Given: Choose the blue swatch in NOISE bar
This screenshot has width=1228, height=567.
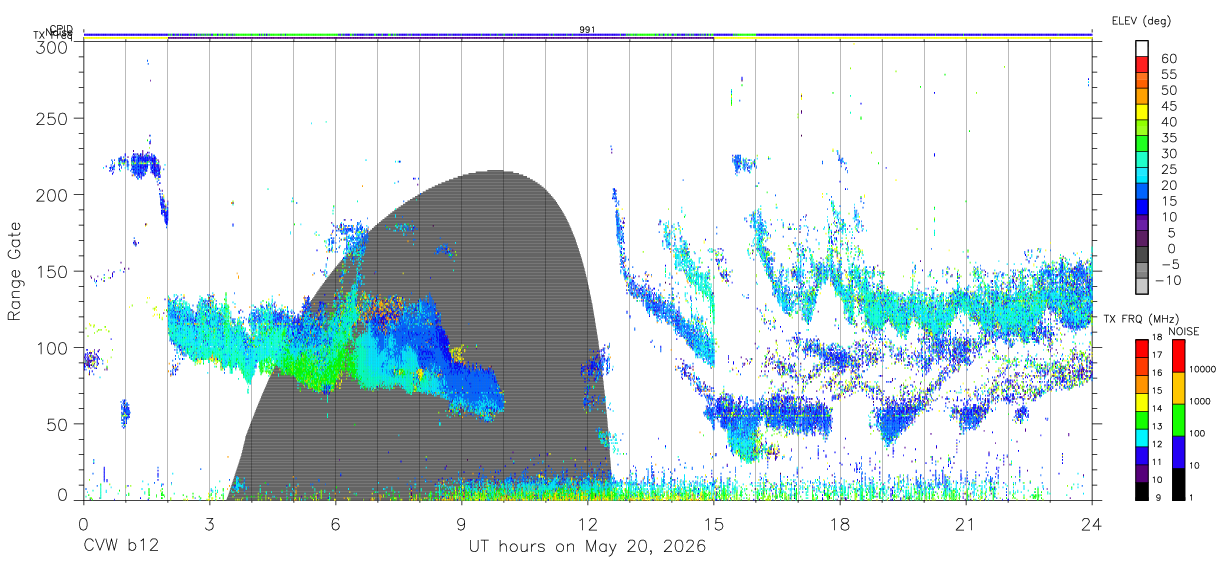Looking at the screenshot, I should [x=1178, y=451].
